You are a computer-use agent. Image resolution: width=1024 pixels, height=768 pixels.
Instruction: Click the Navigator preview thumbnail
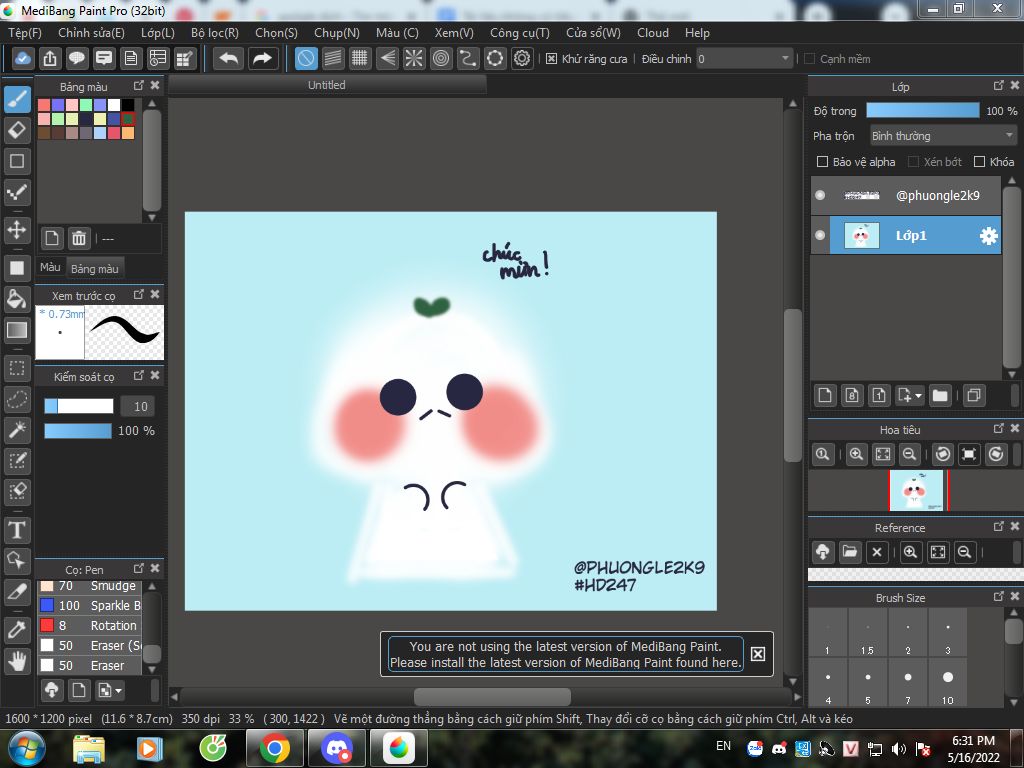tap(918, 490)
